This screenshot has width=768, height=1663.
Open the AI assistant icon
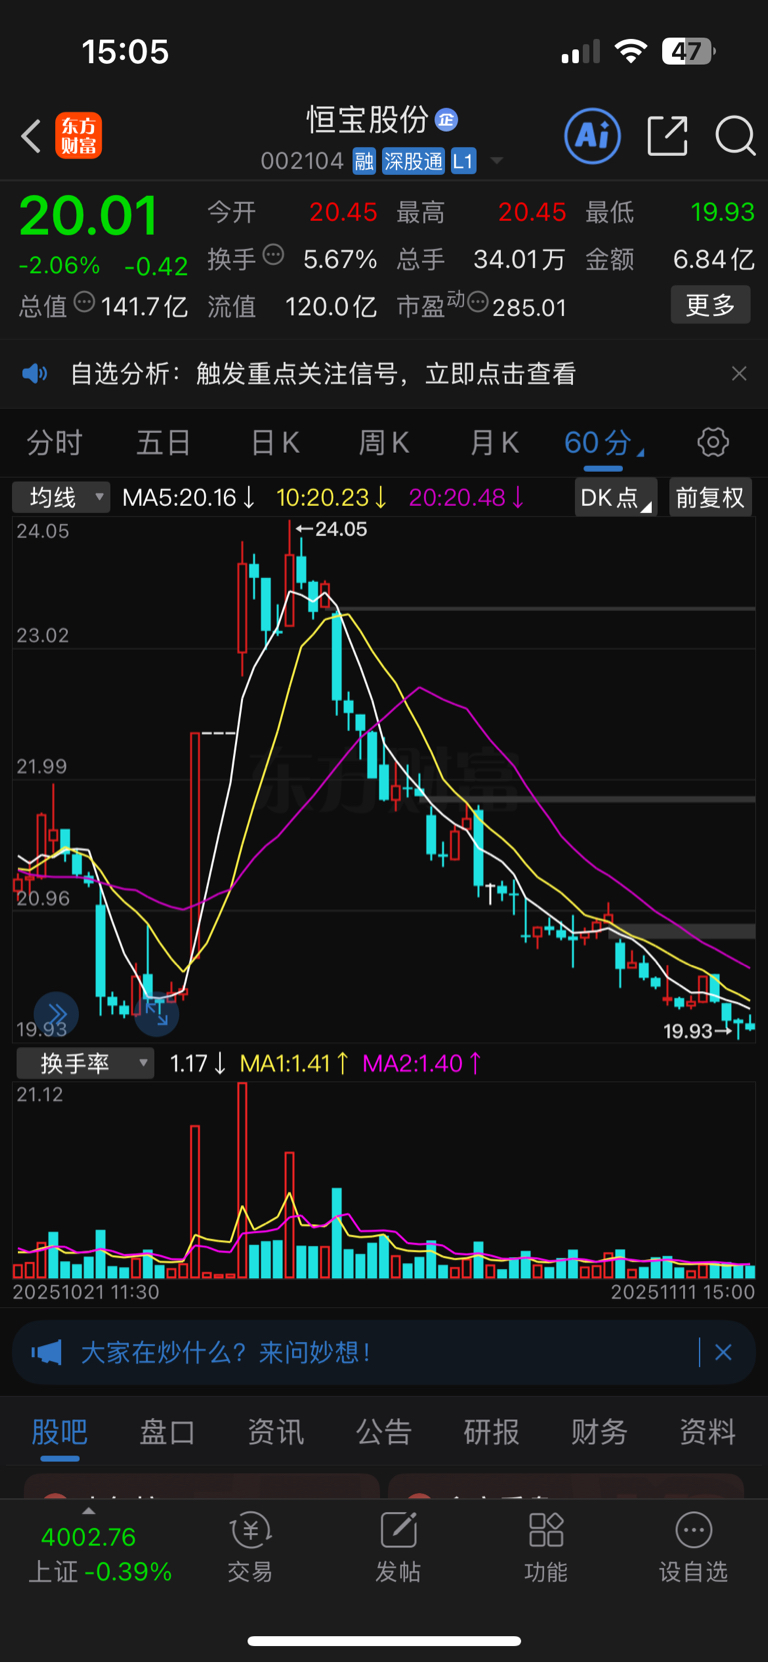(593, 136)
